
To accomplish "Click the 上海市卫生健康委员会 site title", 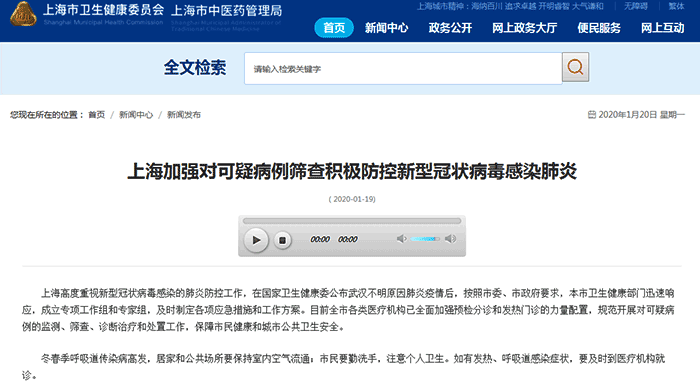I will pos(104,10).
